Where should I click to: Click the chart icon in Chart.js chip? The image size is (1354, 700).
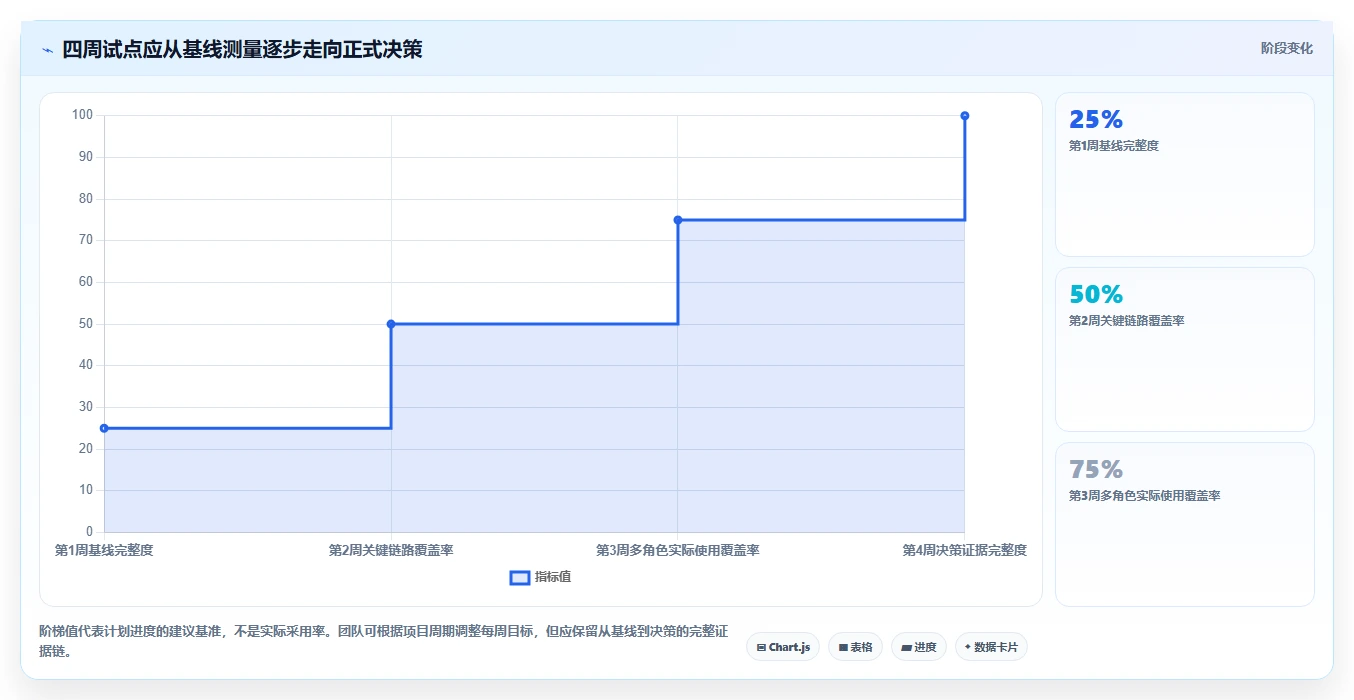(x=761, y=648)
